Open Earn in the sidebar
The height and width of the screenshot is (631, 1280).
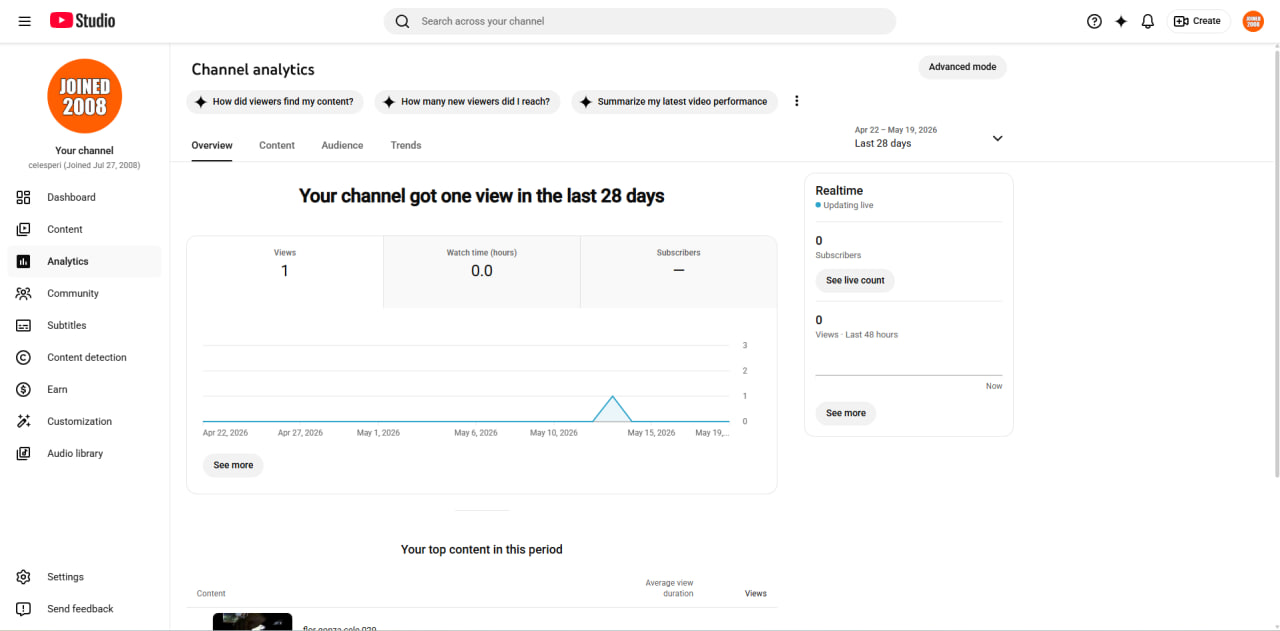(85, 389)
